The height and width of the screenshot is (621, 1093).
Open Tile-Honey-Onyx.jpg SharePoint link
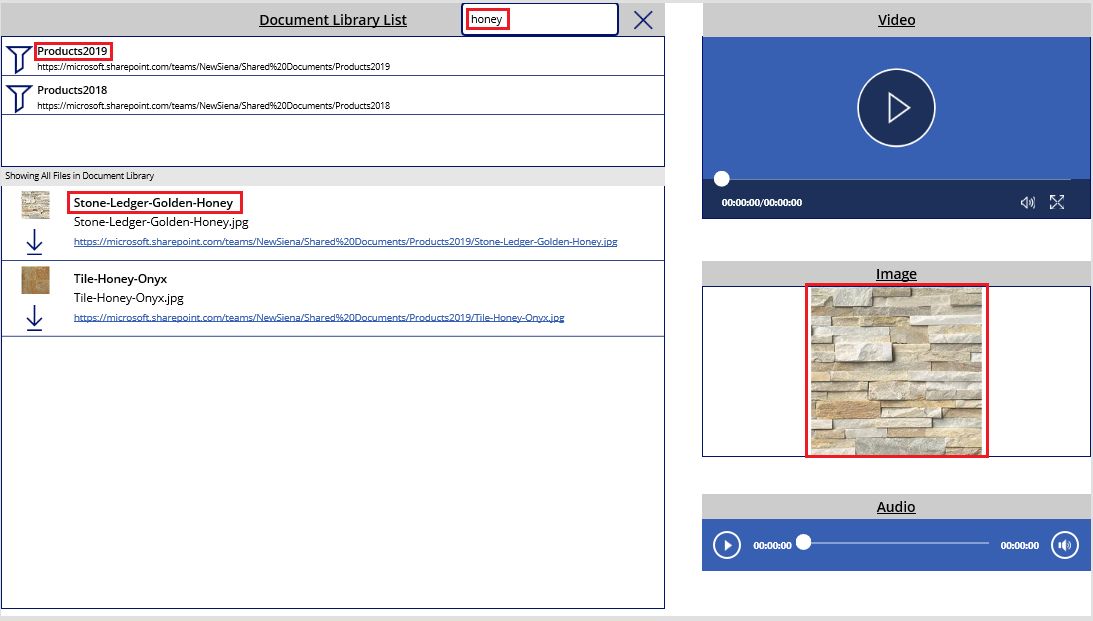point(319,317)
